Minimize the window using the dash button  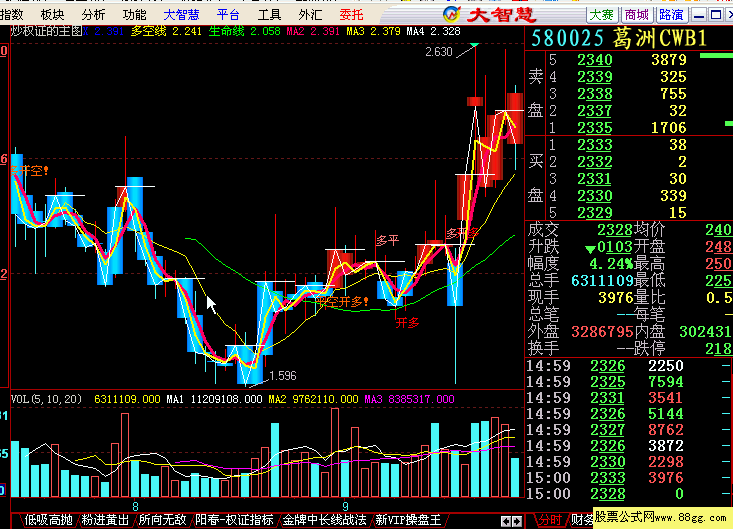(x=699, y=15)
